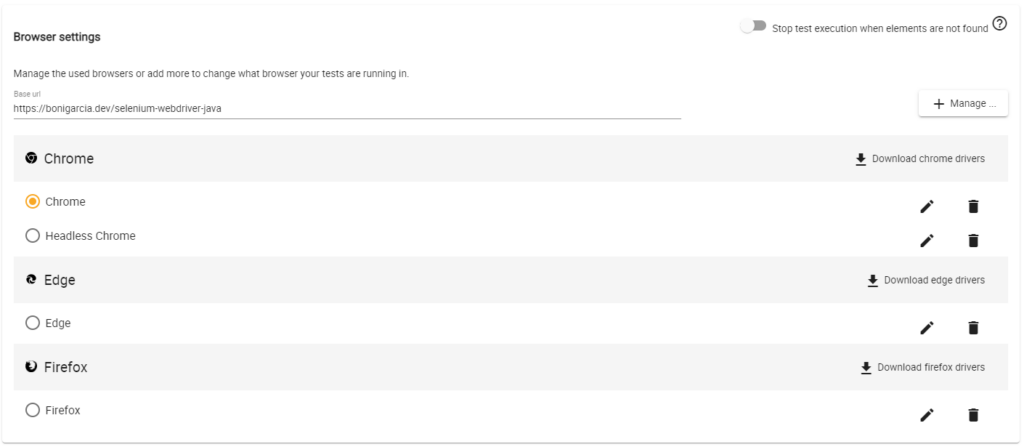Image resolution: width=1024 pixels, height=447 pixels.
Task: Edit the Chrome browser entry
Action: click(927, 207)
